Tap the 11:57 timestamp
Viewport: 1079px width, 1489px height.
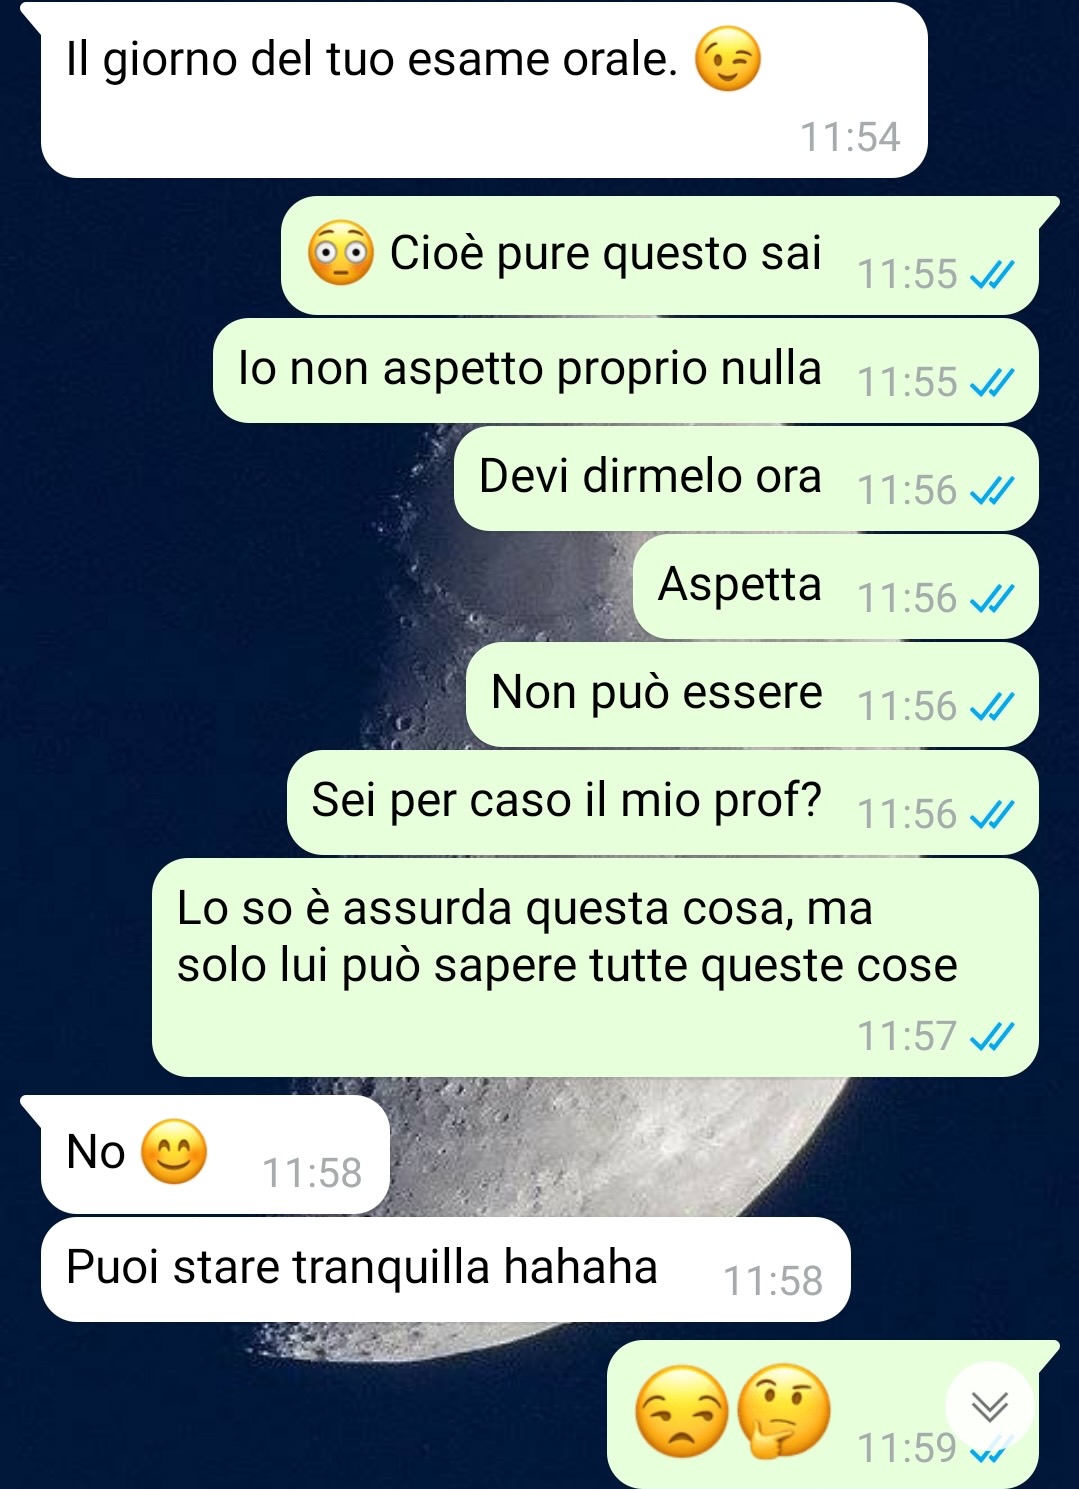(907, 1036)
